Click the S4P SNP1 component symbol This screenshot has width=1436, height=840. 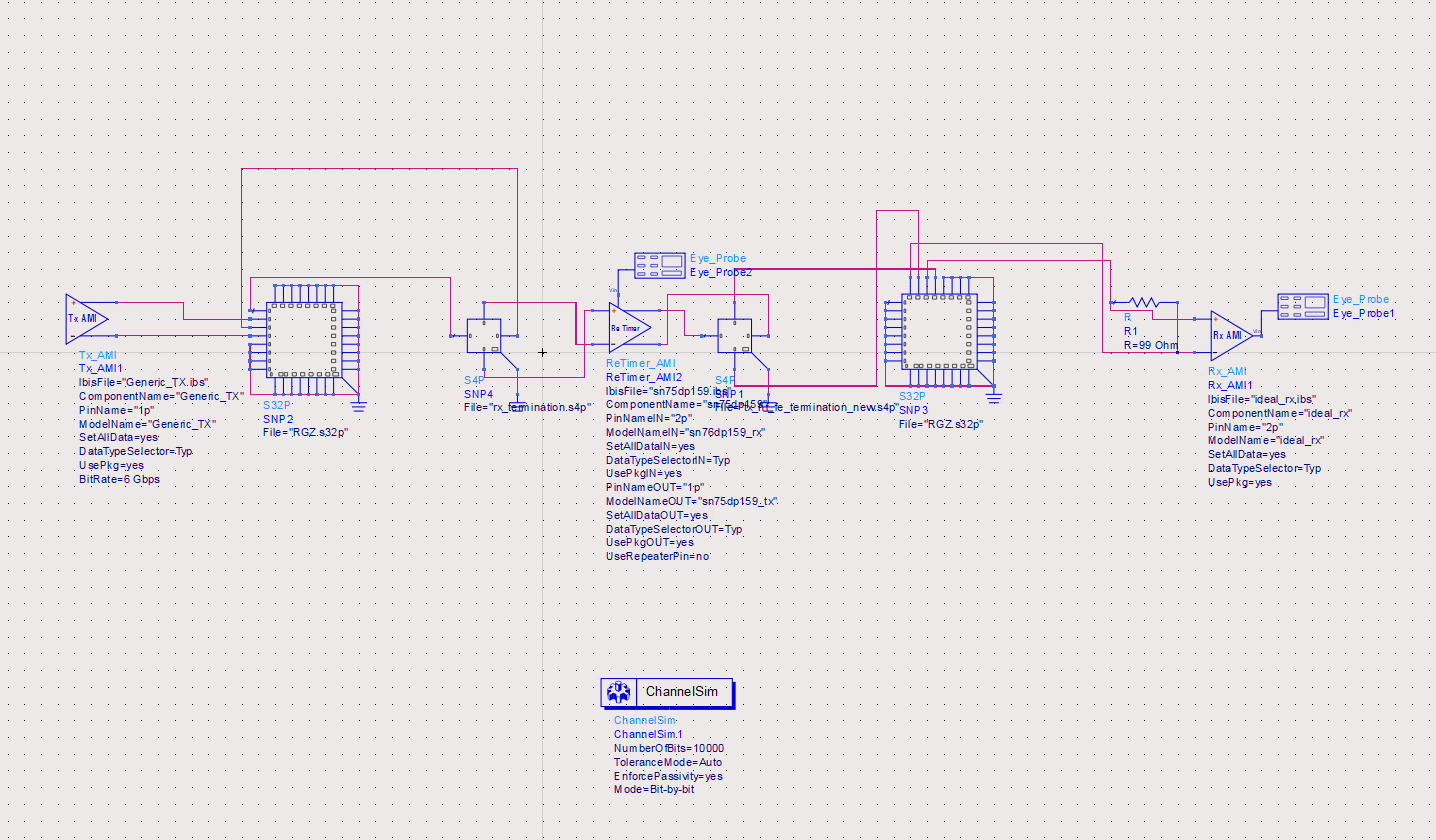click(x=737, y=336)
